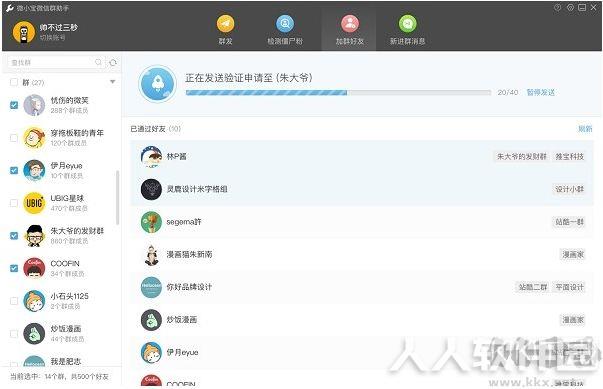This screenshot has width=603, height=389.
Task: Click the 帅不过三秒 profile avatar
Action: point(24,32)
